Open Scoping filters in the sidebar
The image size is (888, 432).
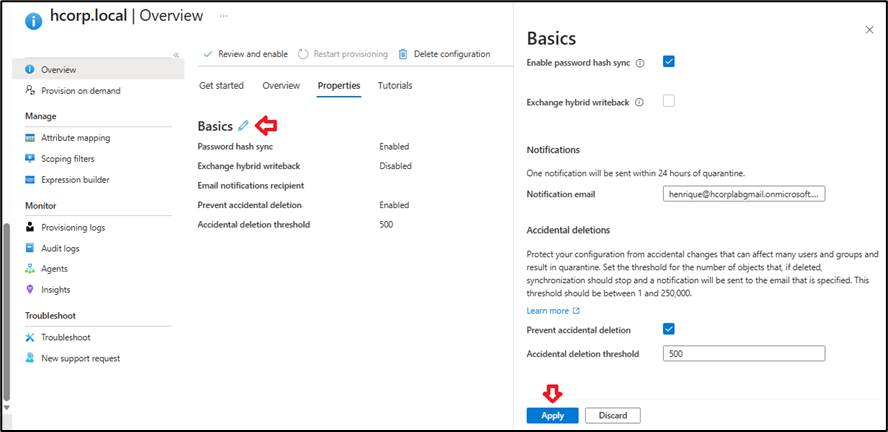(68, 159)
